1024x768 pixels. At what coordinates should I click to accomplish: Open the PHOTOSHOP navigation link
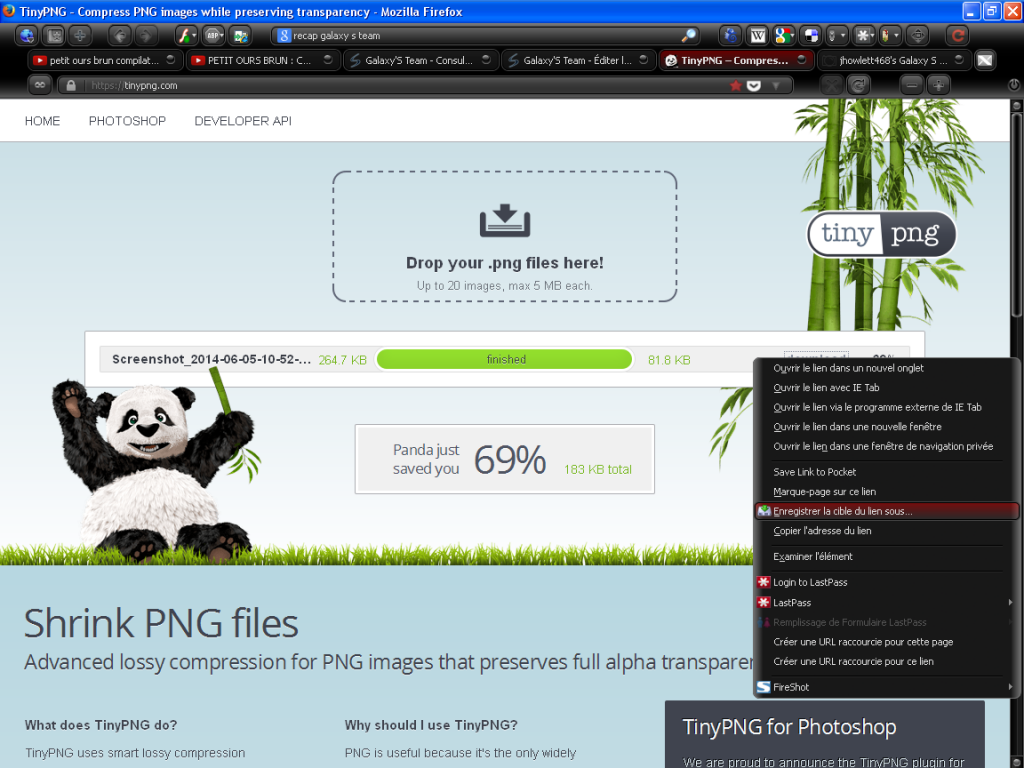click(127, 121)
